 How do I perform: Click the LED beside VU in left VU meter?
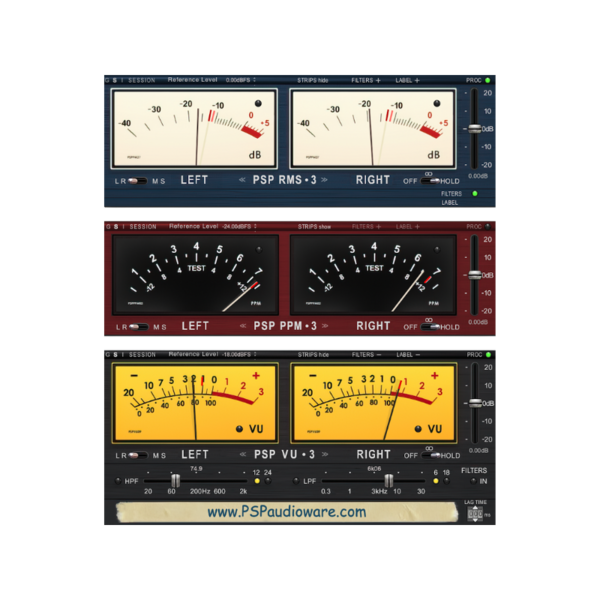pyautogui.click(x=240, y=429)
